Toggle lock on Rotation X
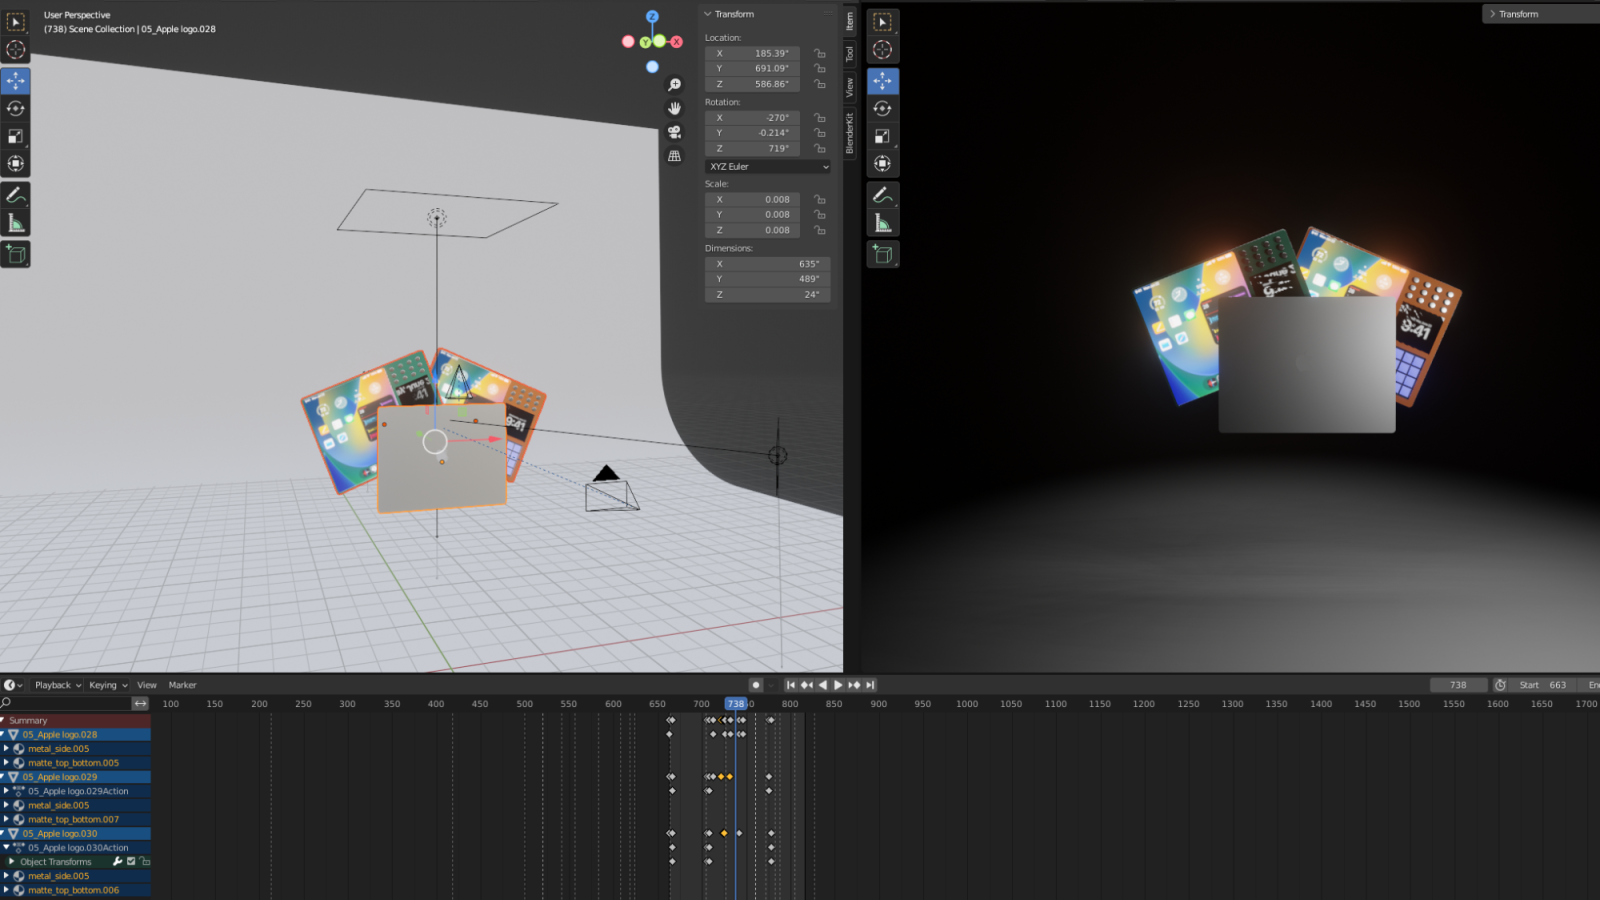 (820, 118)
